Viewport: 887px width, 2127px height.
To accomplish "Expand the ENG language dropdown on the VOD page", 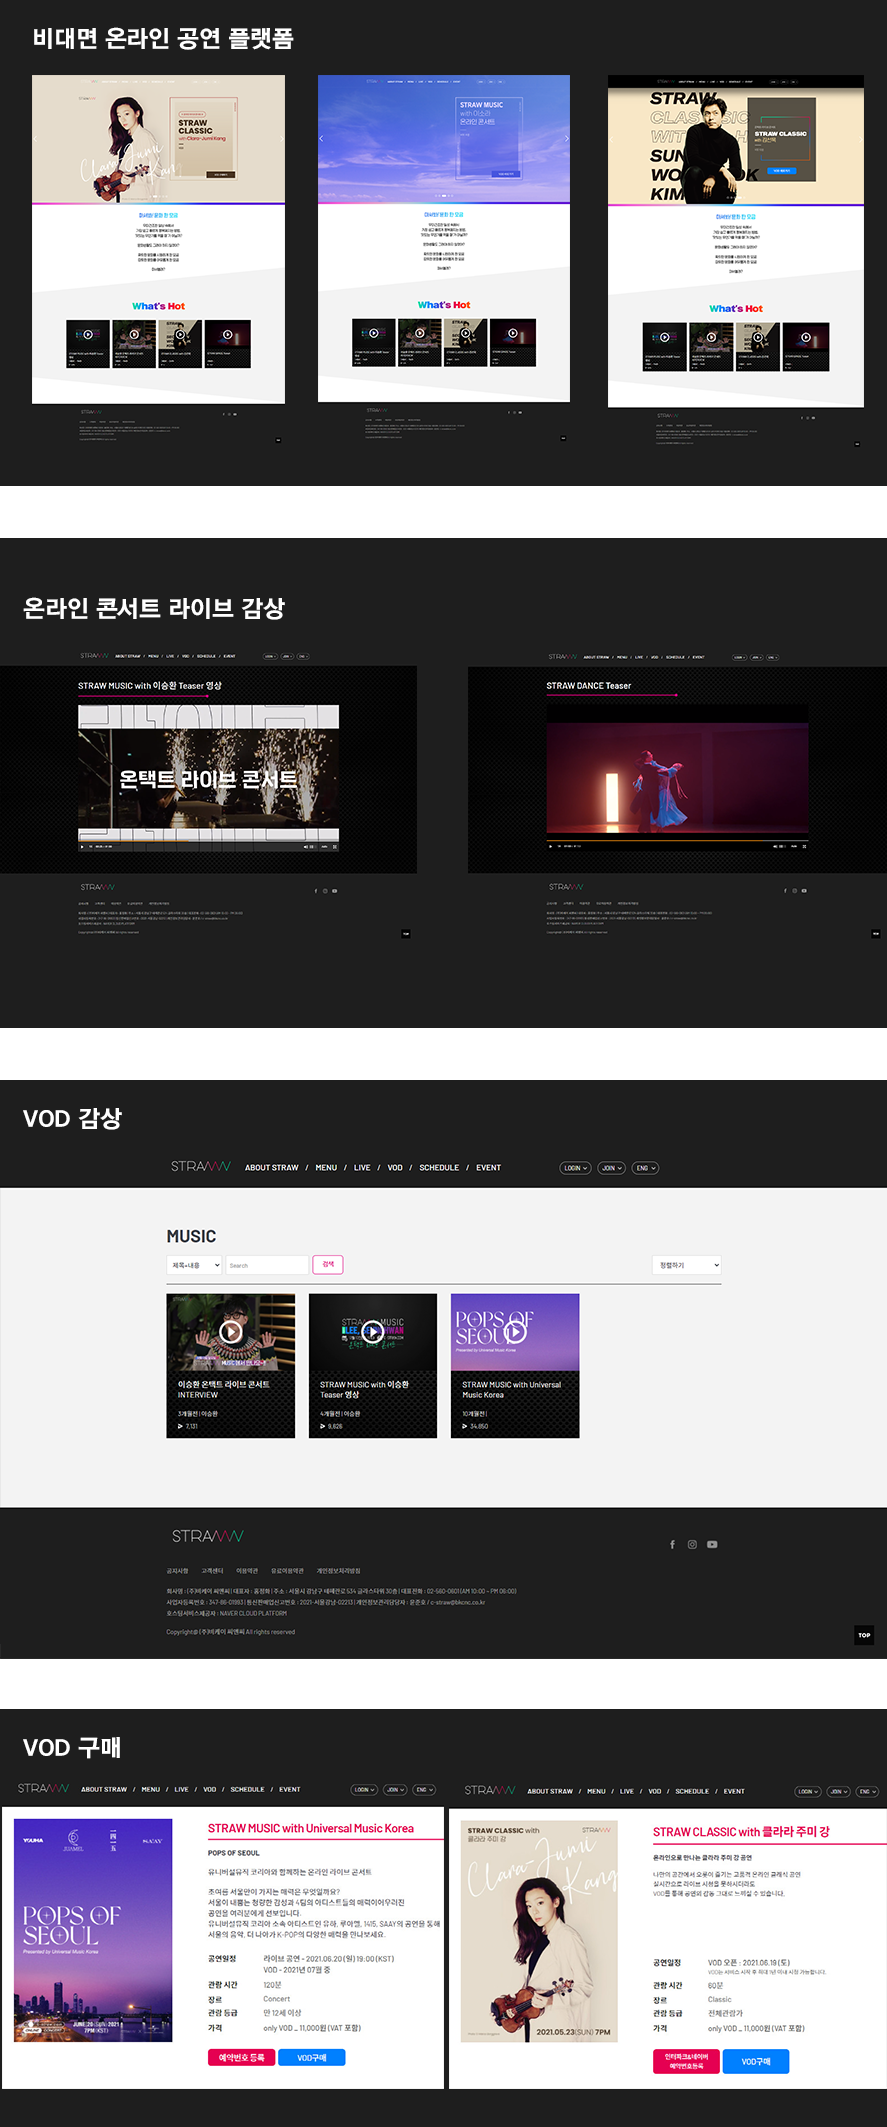I will (645, 1168).
